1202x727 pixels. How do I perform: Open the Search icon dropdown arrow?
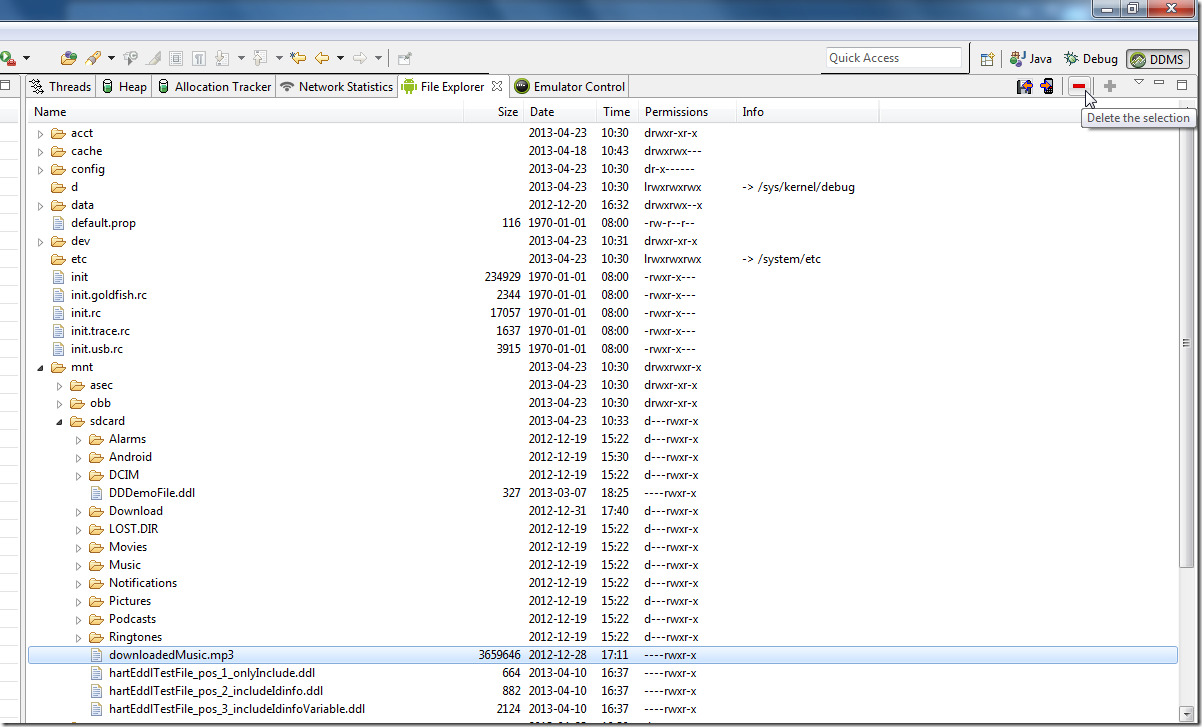(111, 58)
